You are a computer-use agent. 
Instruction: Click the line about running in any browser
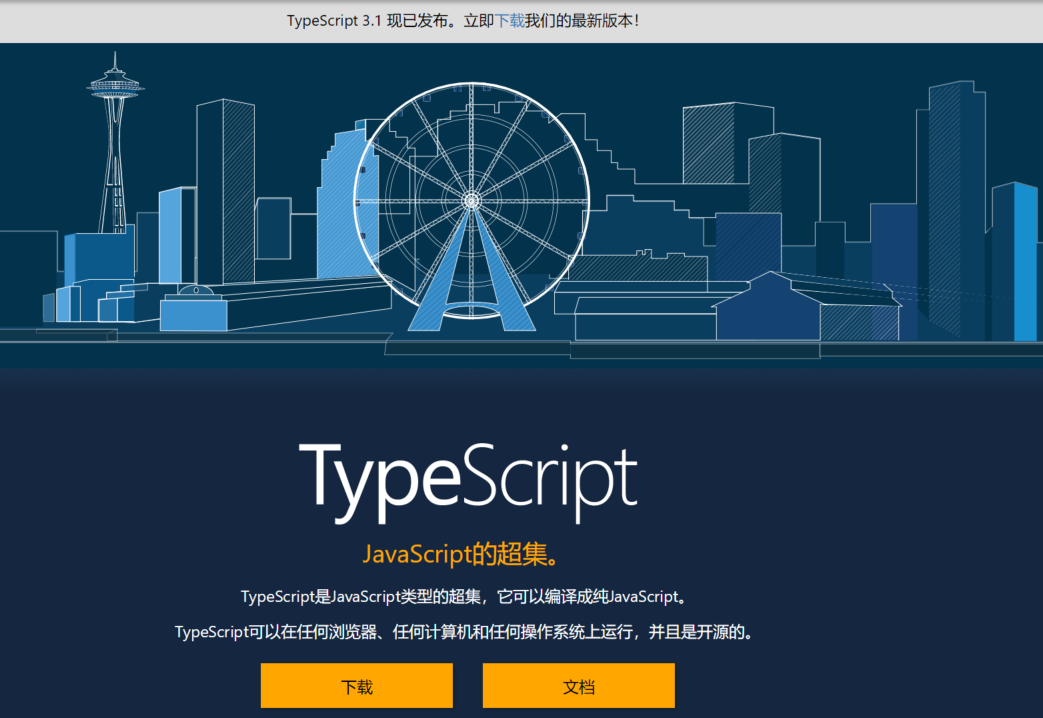coord(465,631)
